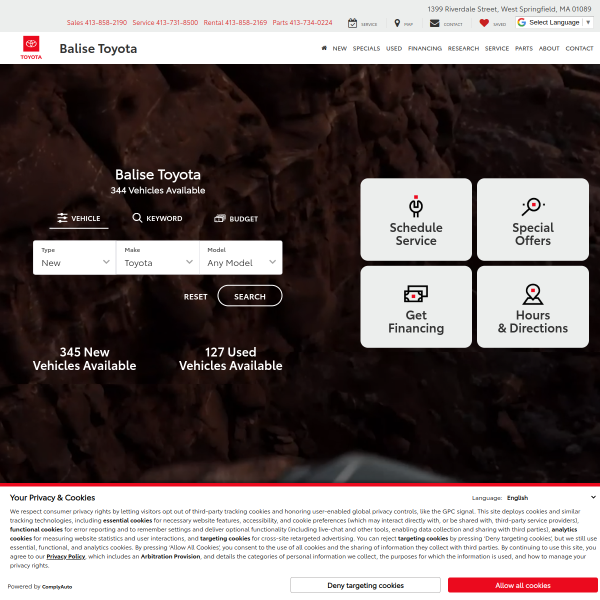Open the Privacy Policy link
Viewport: 600px width, 600px height.
pyautogui.click(x=66, y=556)
